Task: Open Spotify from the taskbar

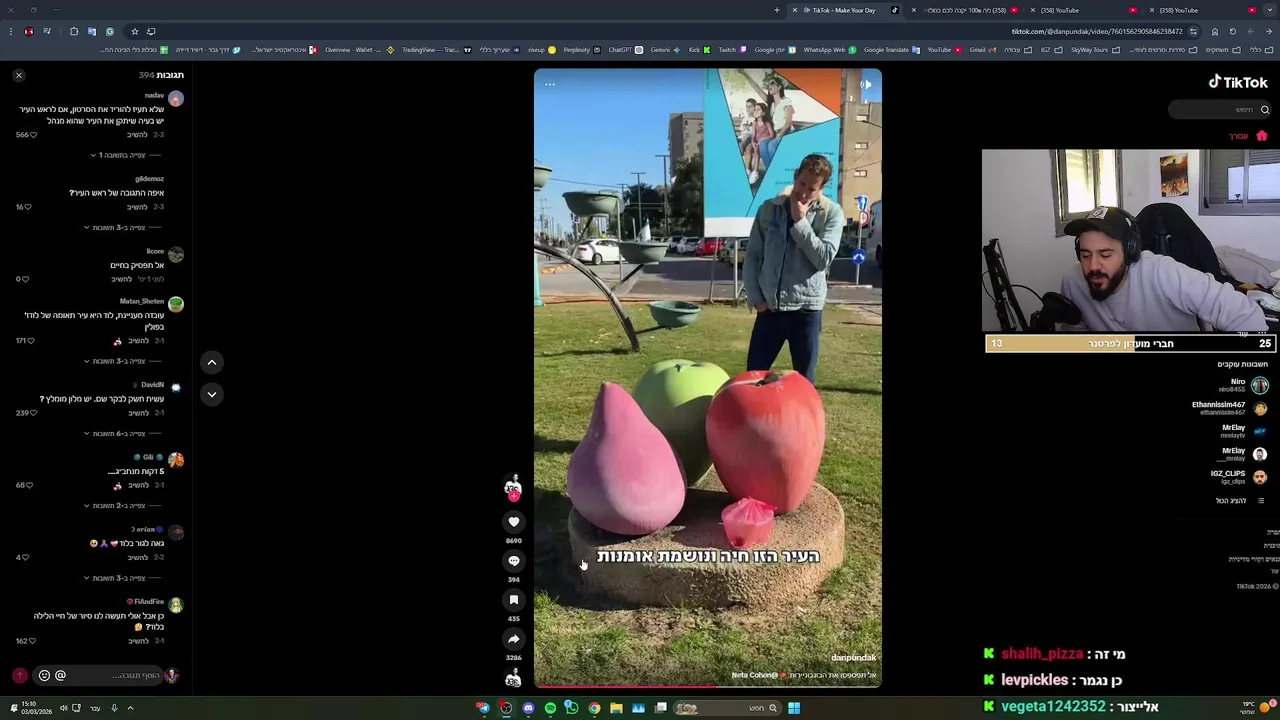Action: click(x=550, y=708)
